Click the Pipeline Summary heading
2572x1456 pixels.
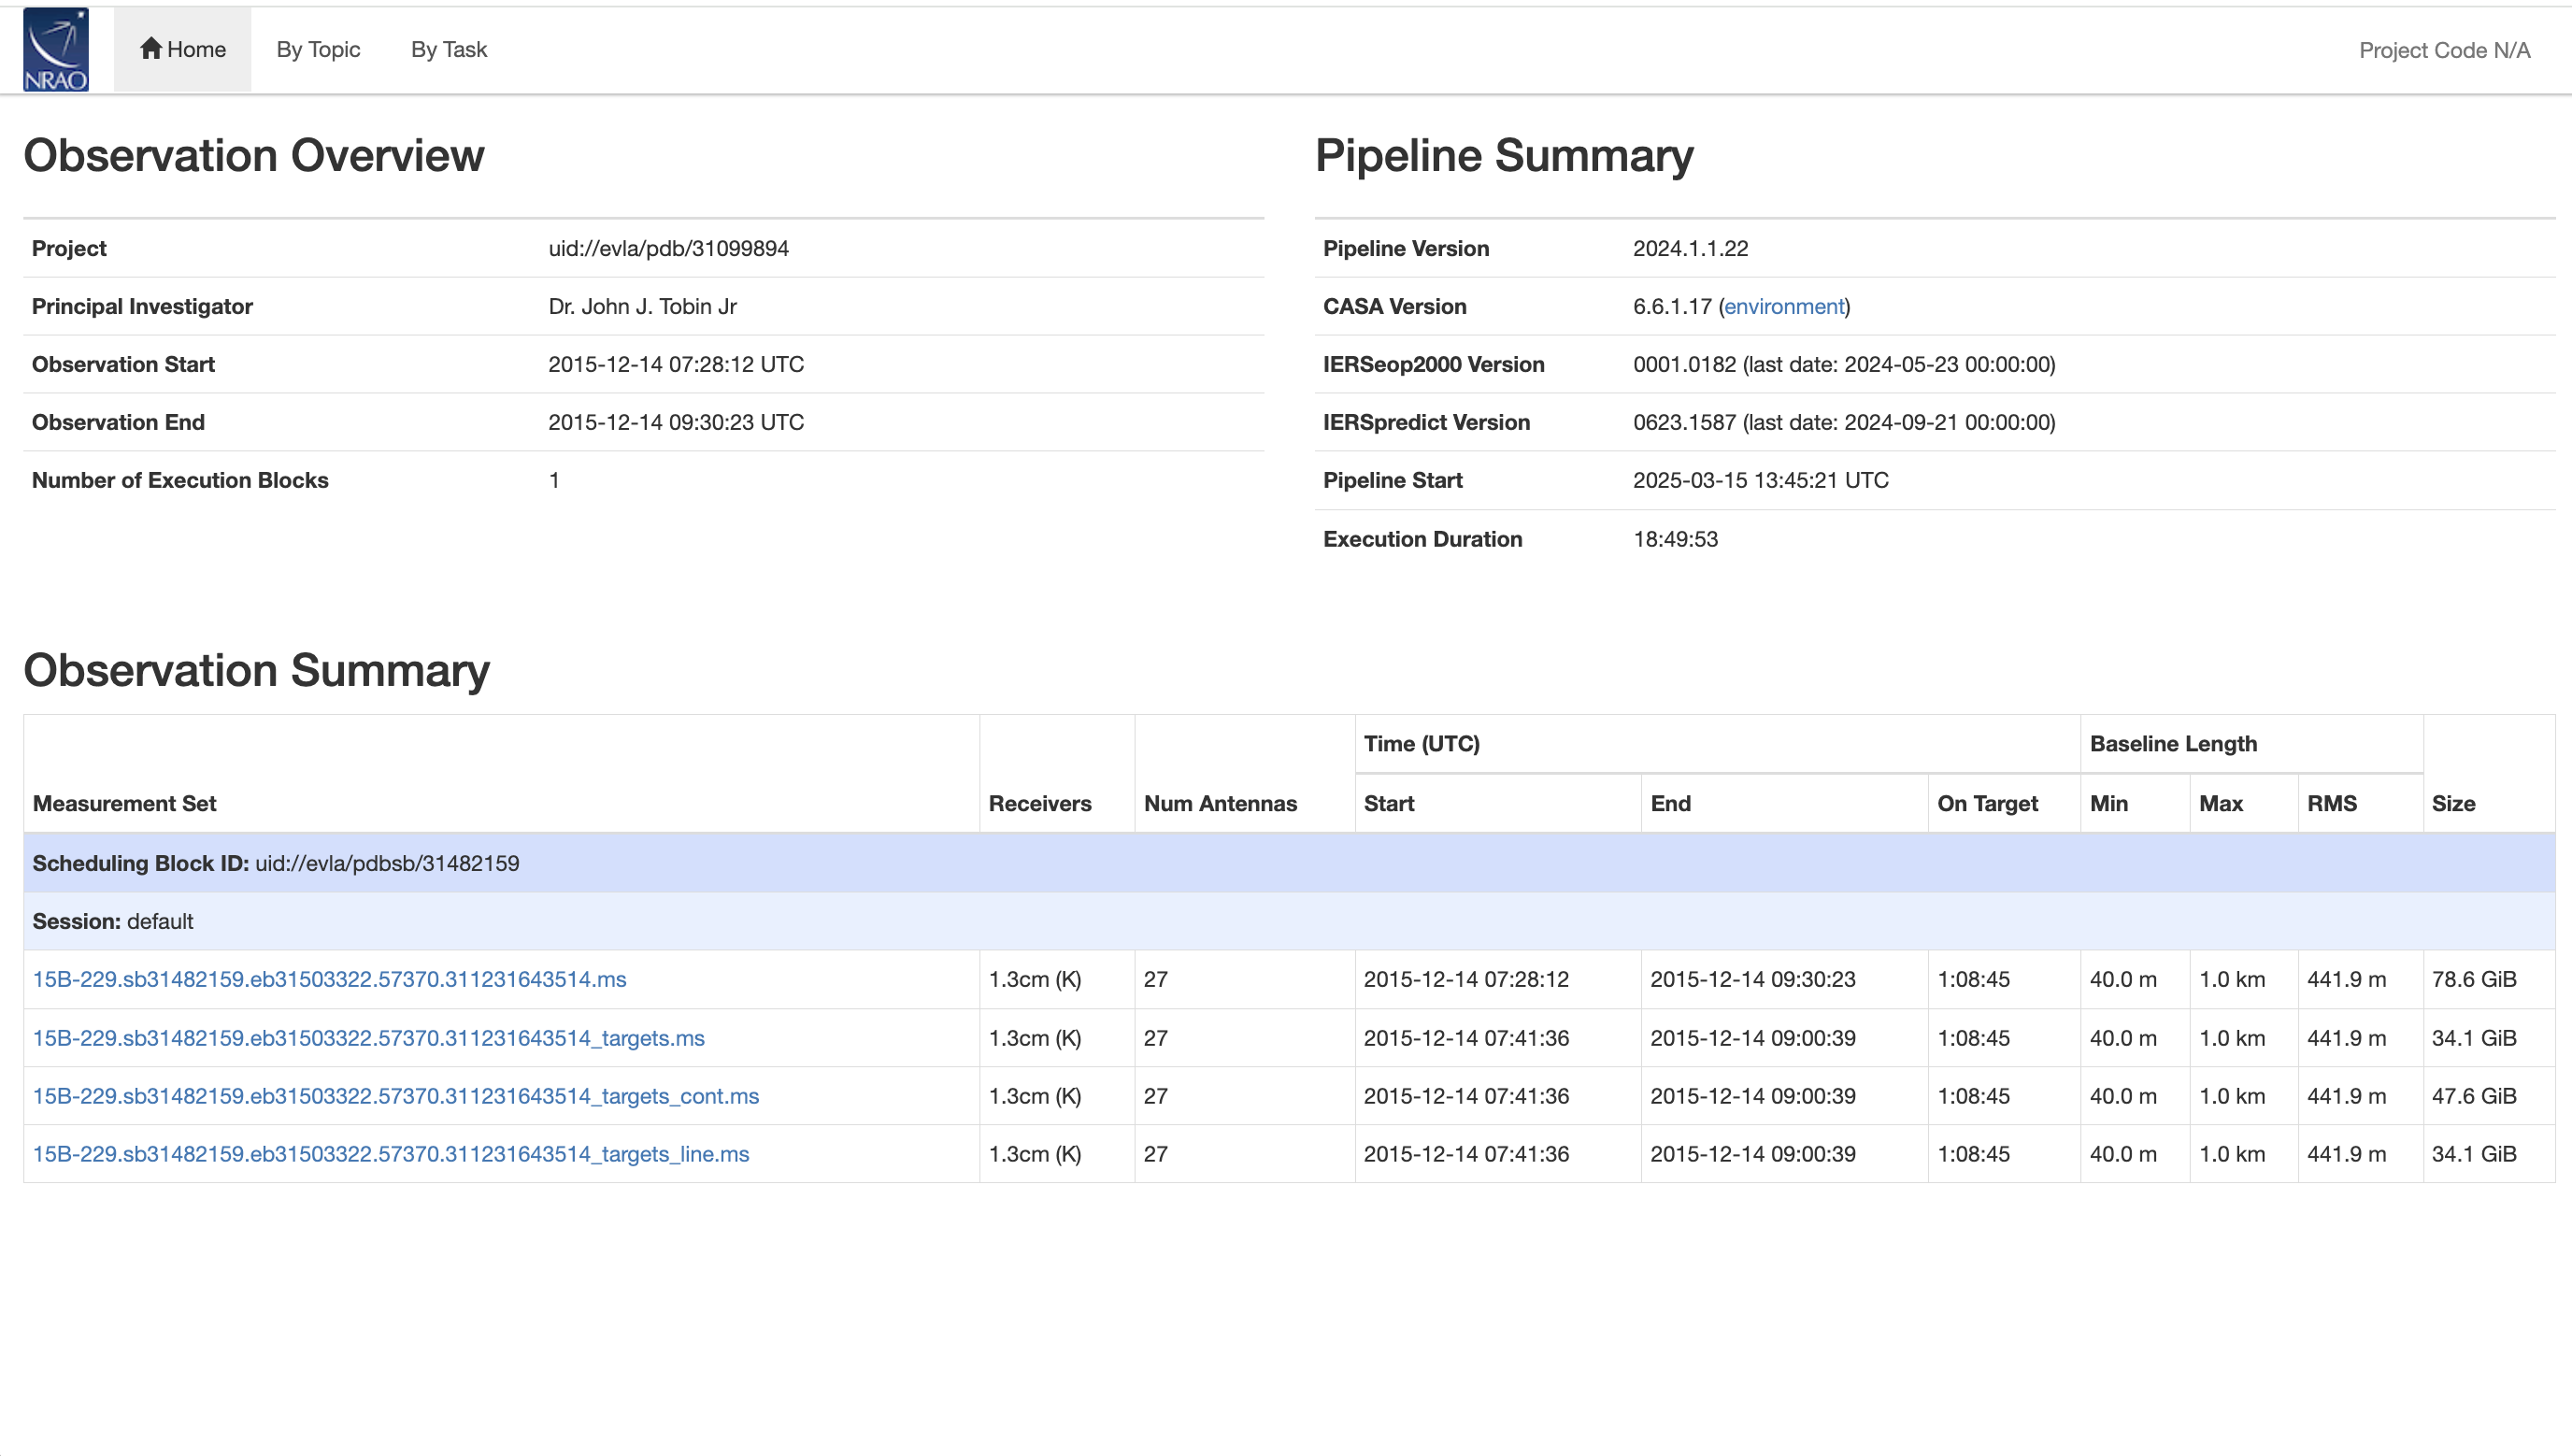pos(1504,156)
